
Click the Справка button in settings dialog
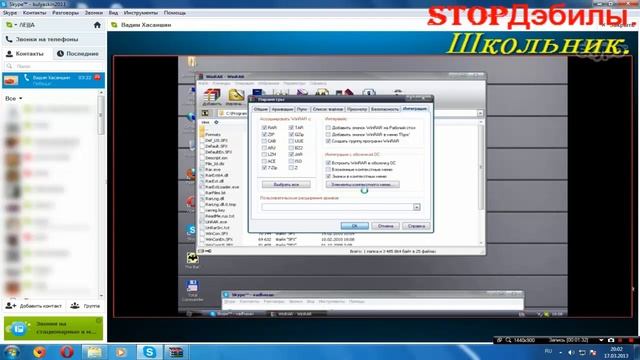[x=416, y=226]
